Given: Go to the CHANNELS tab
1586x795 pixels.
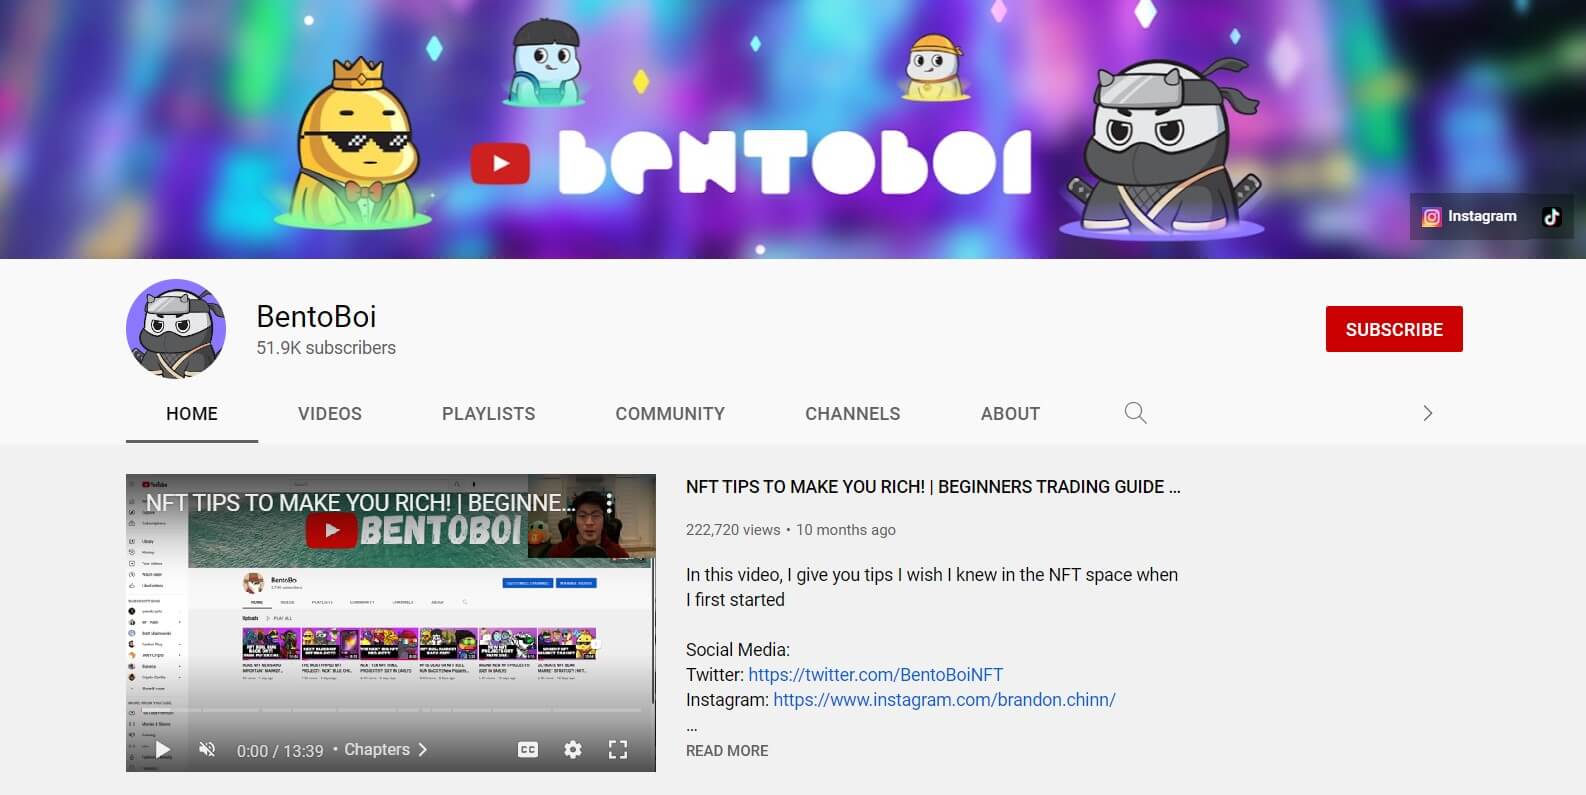Looking at the screenshot, I should (853, 413).
